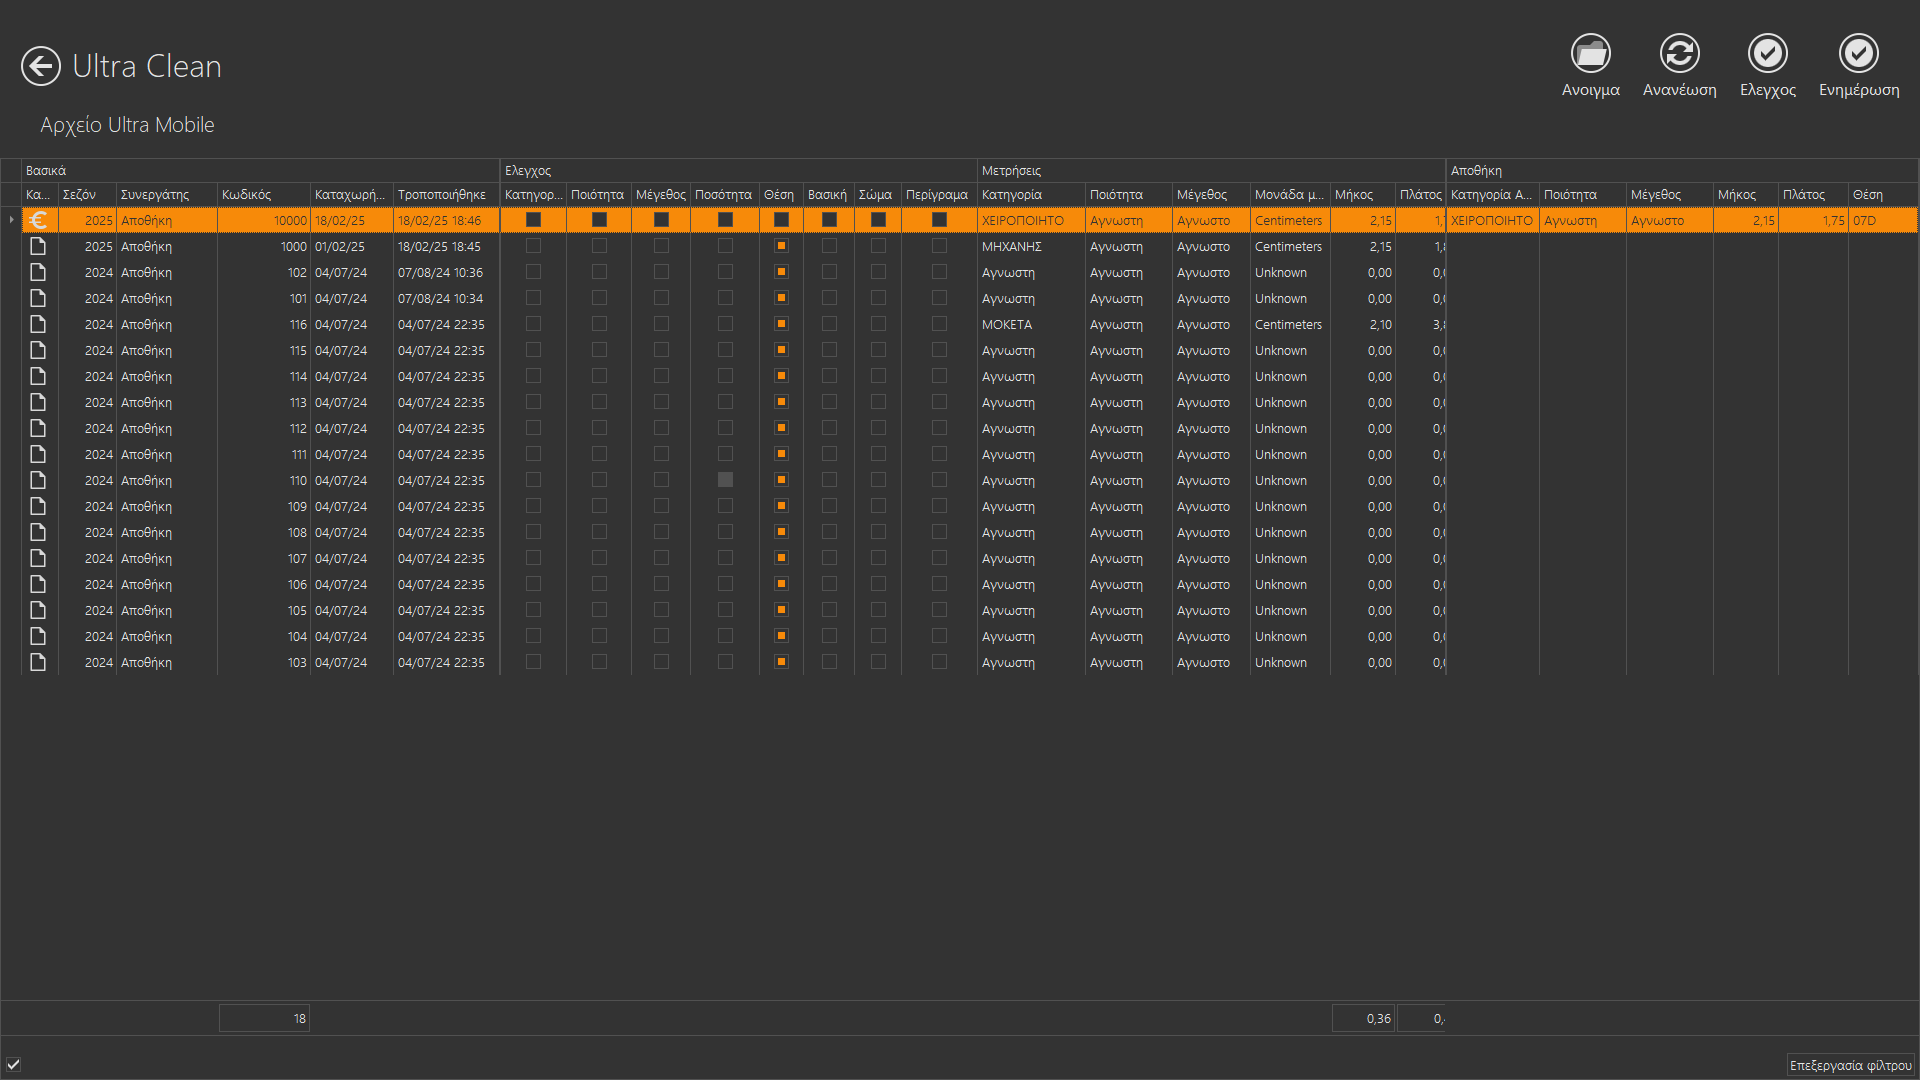Open file with the Ανοιγμα icon

(1590, 54)
